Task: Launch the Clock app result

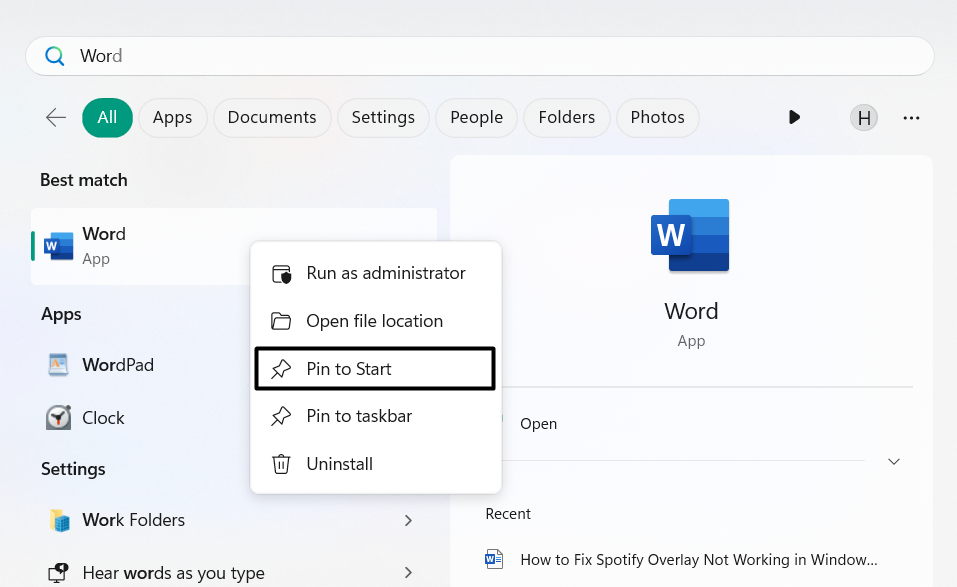Action: pyautogui.click(x=103, y=418)
